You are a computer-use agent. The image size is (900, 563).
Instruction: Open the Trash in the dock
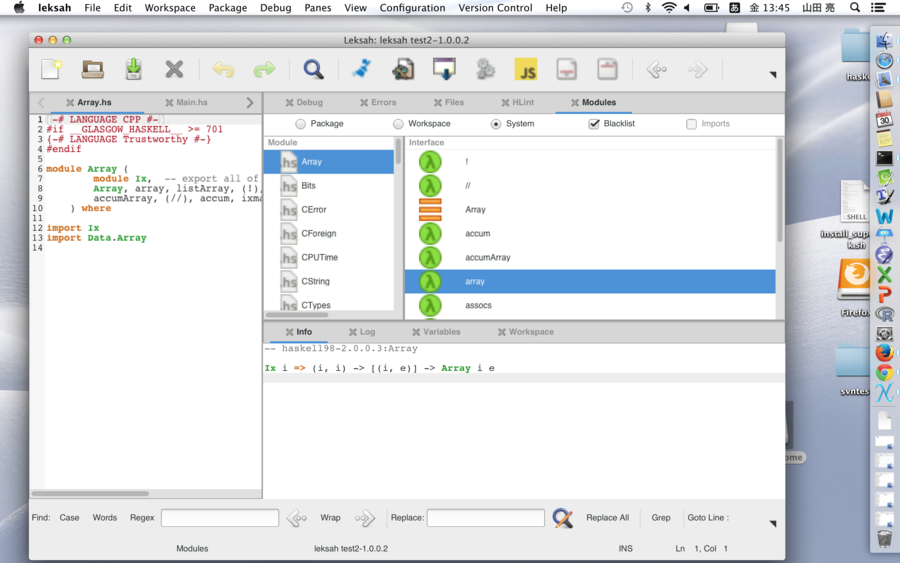(x=885, y=538)
